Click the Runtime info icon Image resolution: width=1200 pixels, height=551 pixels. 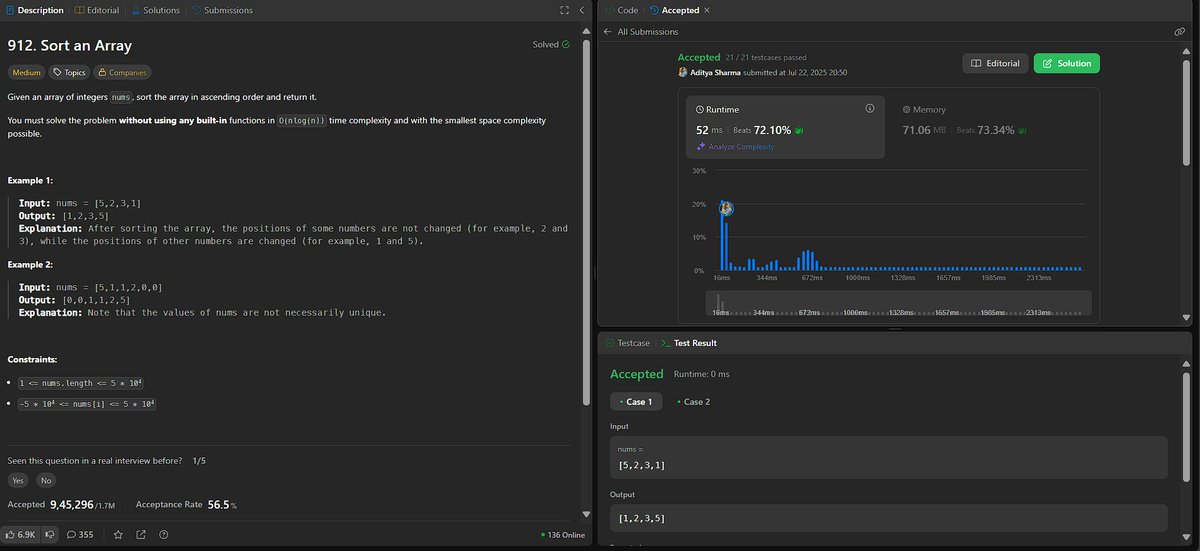click(869, 108)
